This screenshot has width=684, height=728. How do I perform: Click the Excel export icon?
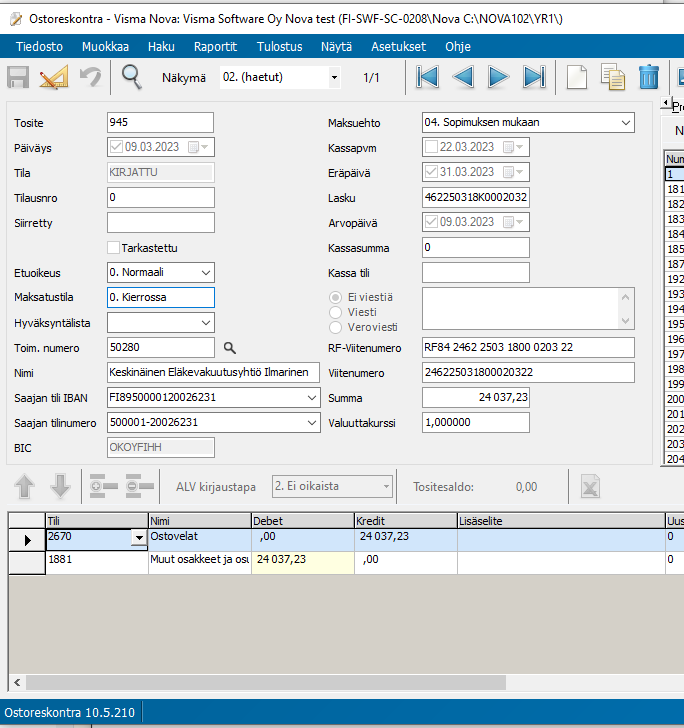pos(590,487)
